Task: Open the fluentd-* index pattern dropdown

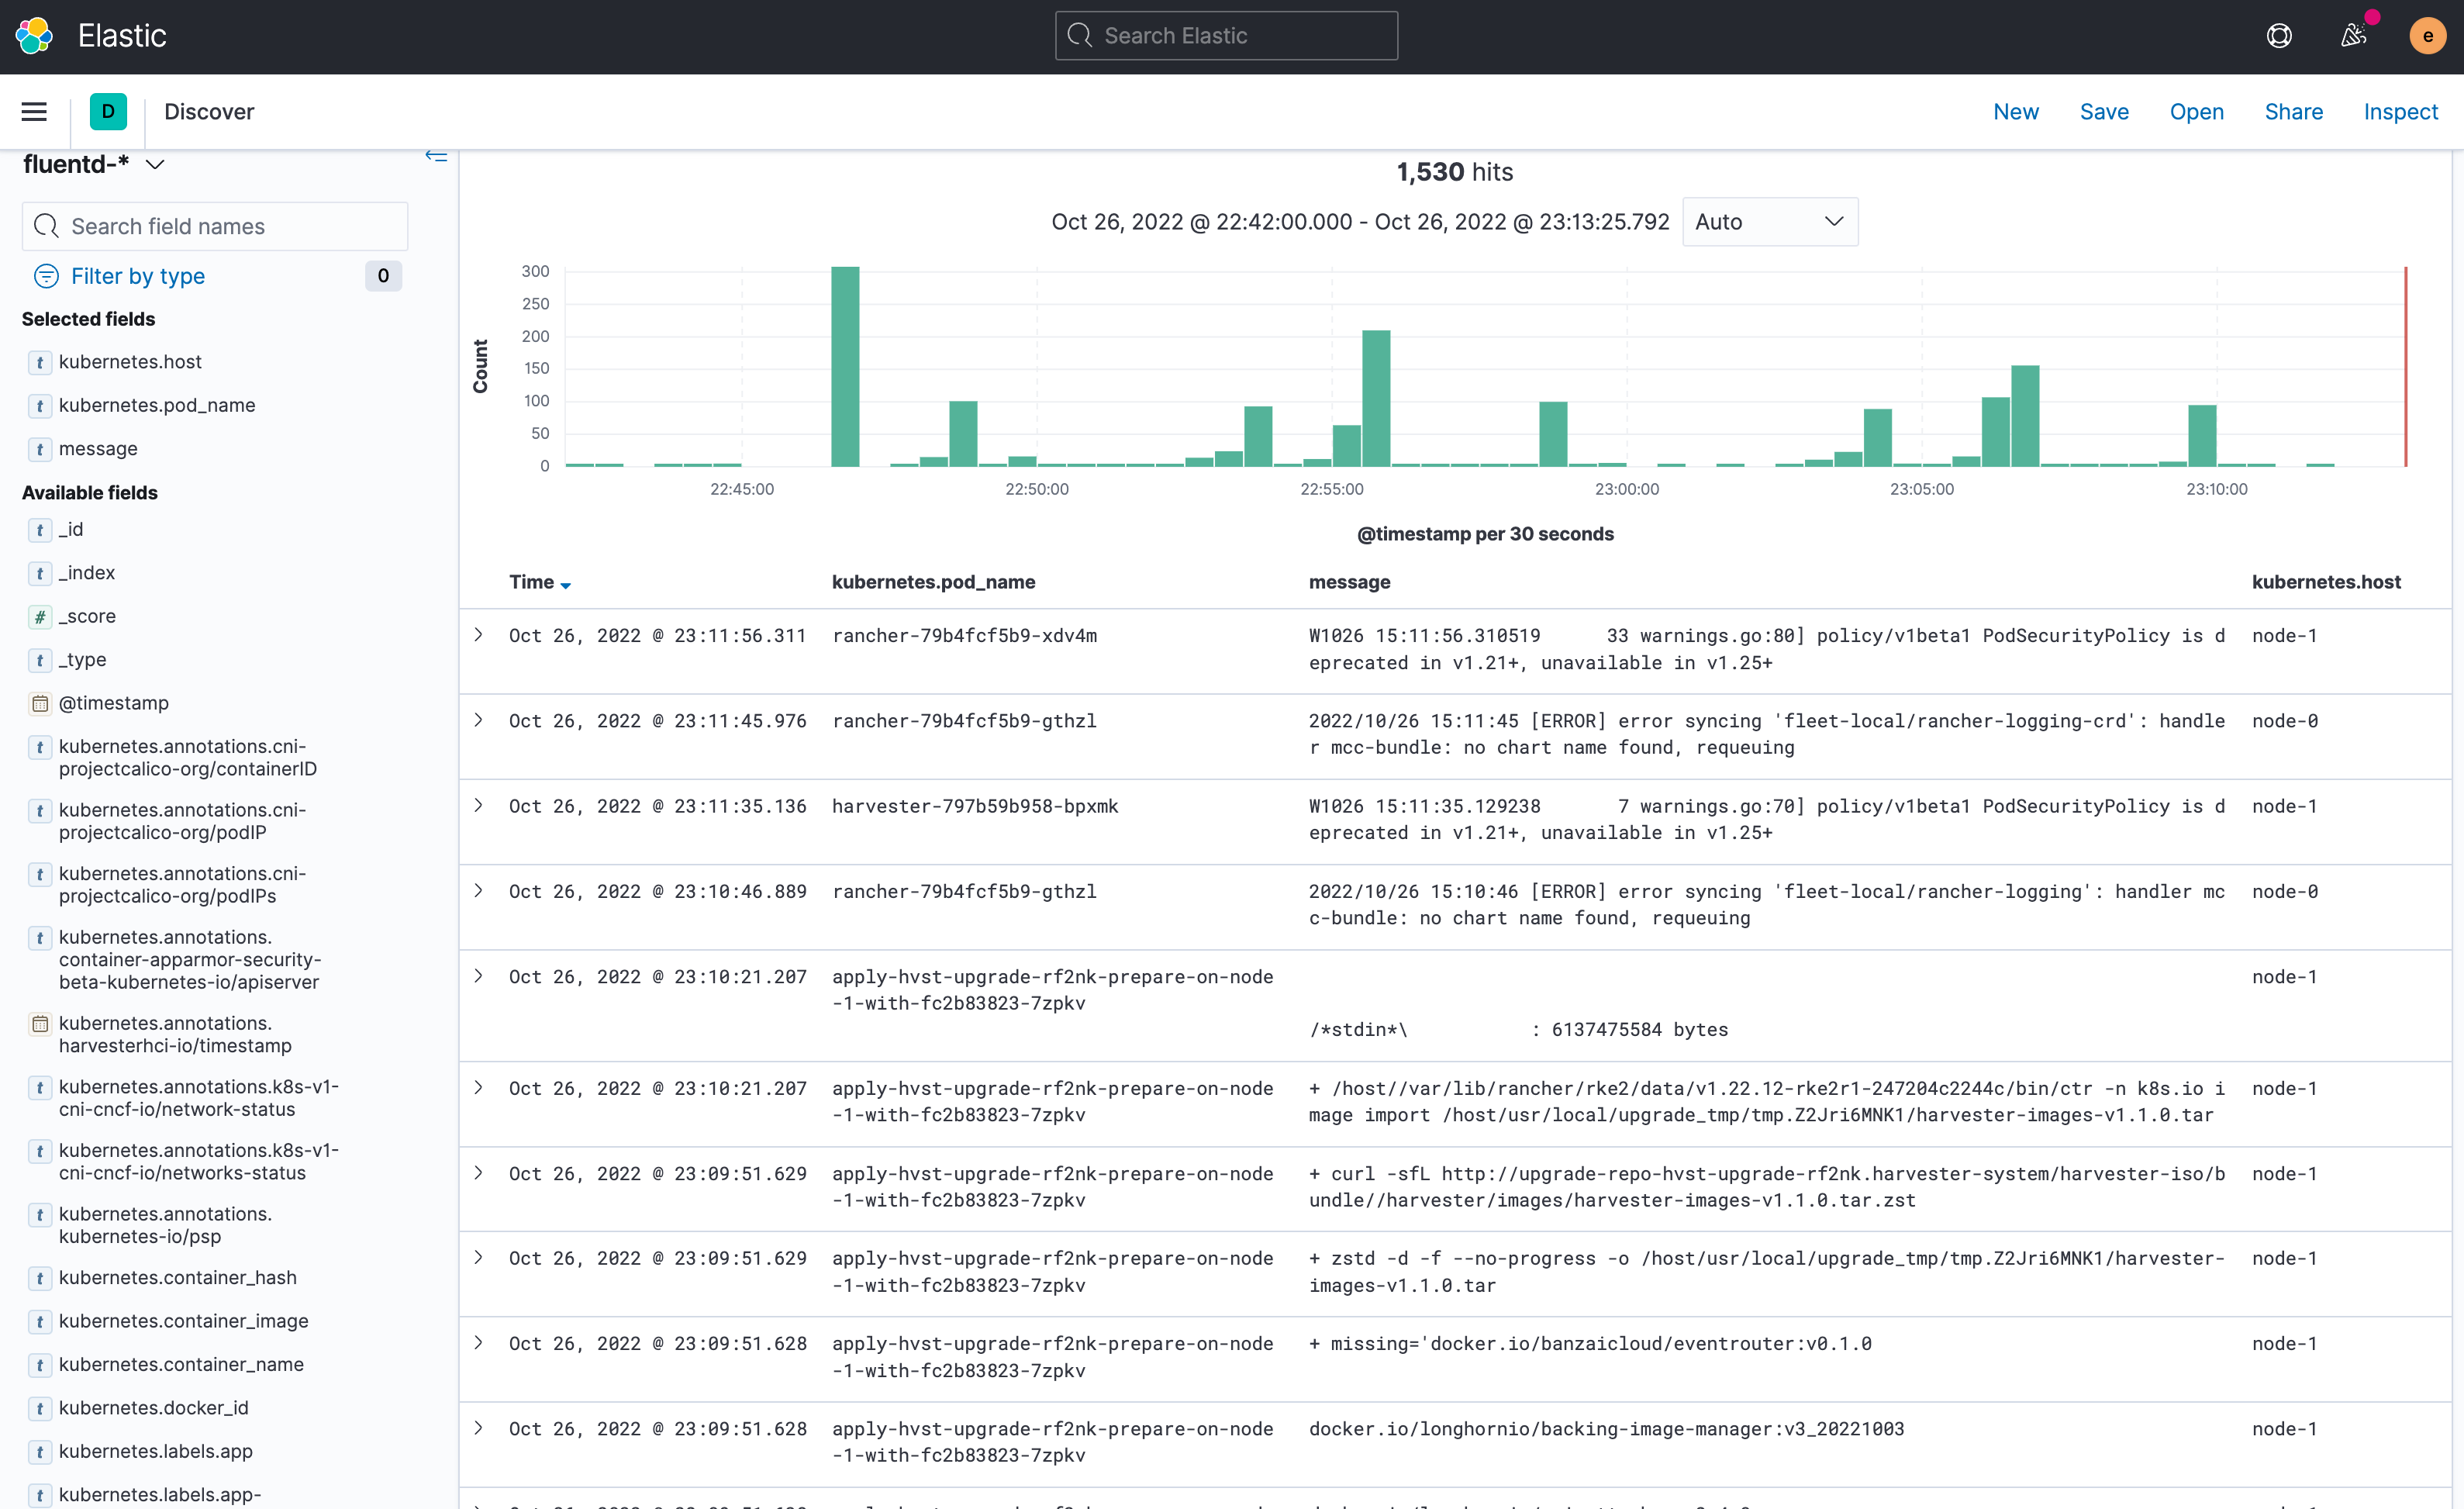Action: tap(156, 164)
